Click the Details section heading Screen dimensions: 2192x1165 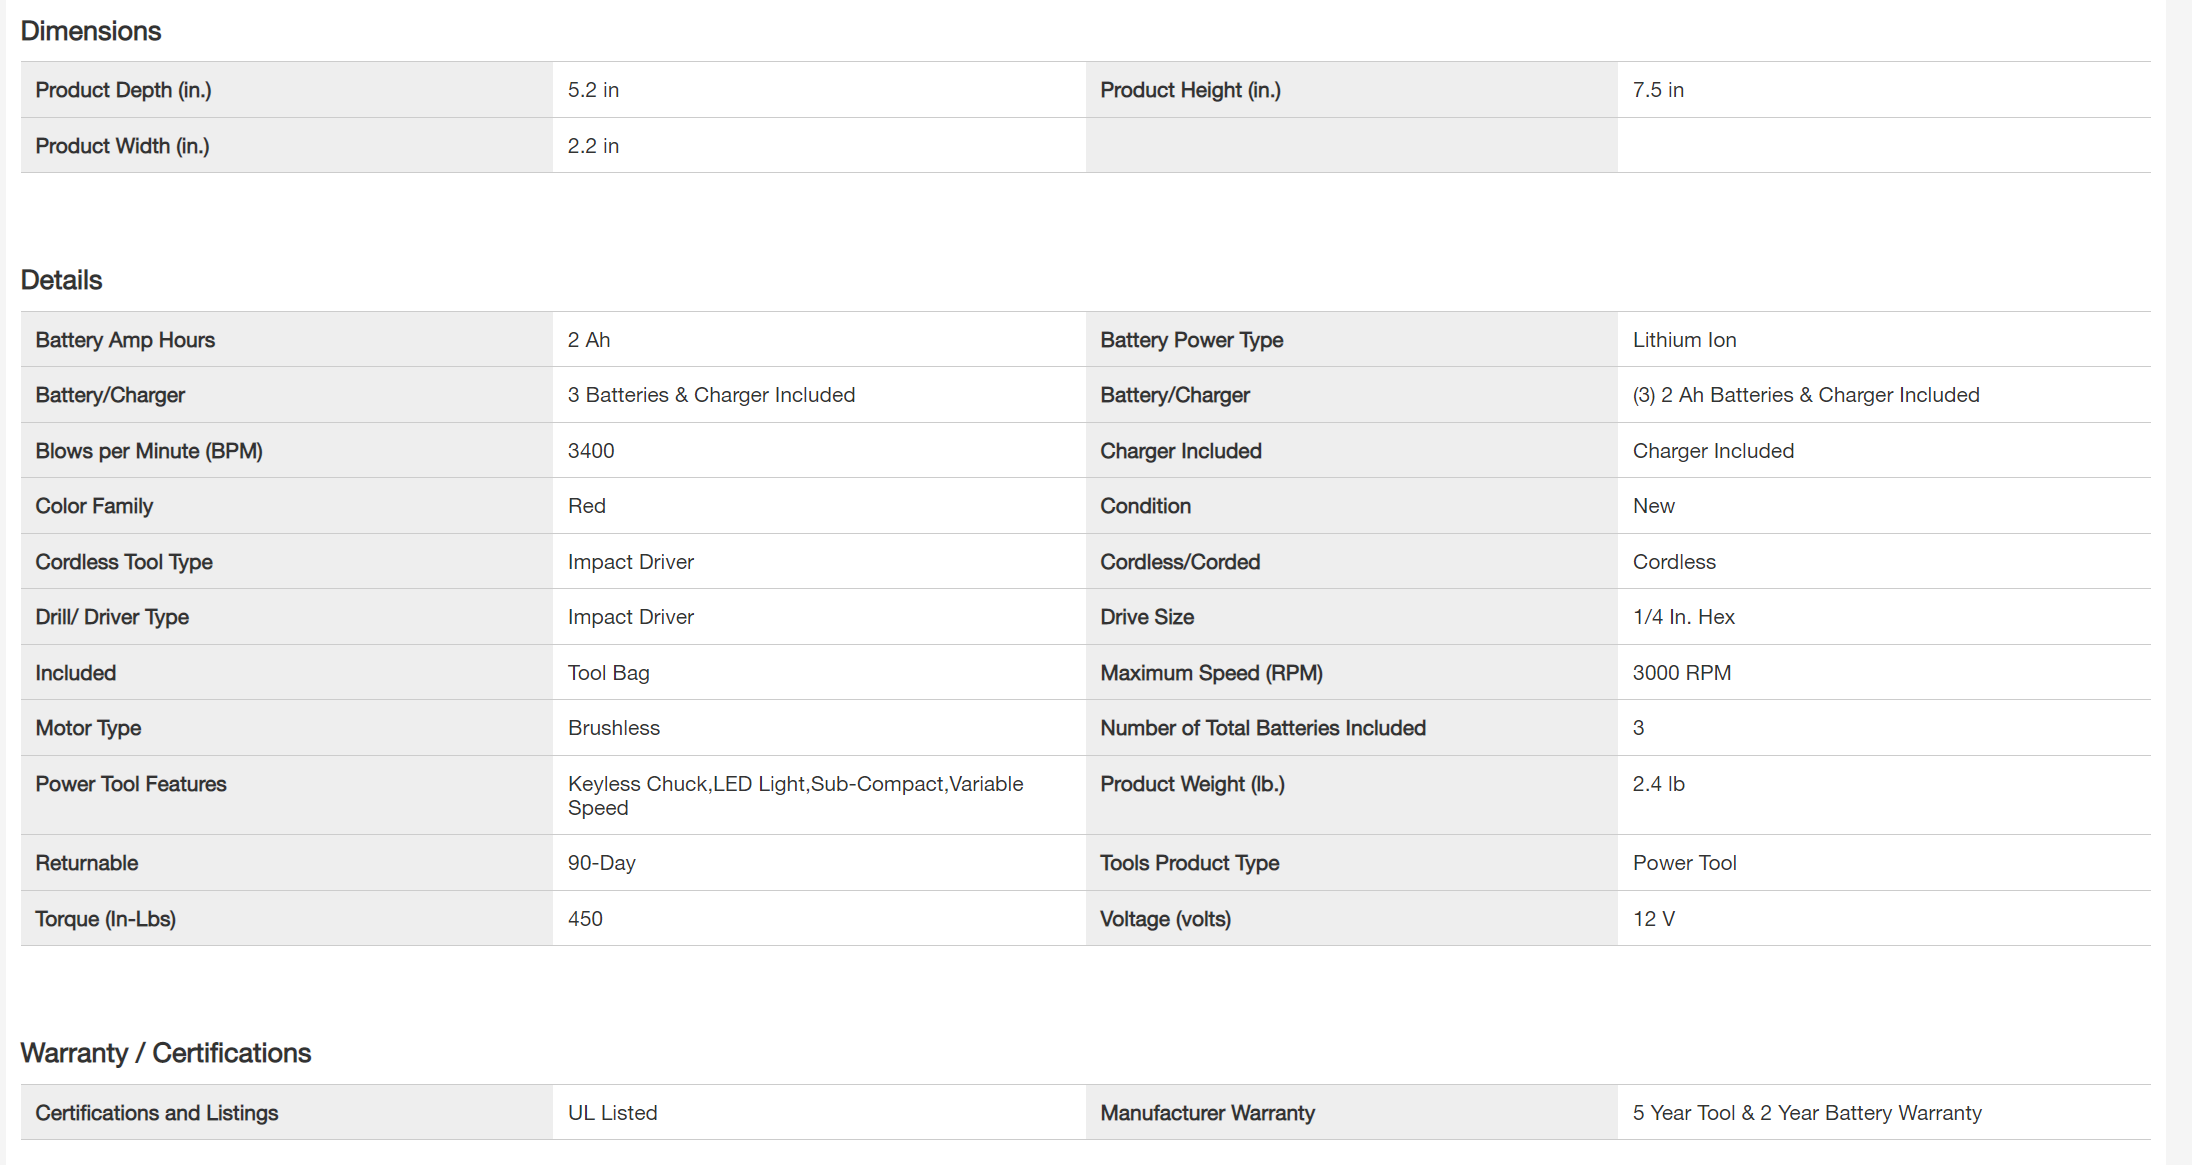(x=61, y=280)
